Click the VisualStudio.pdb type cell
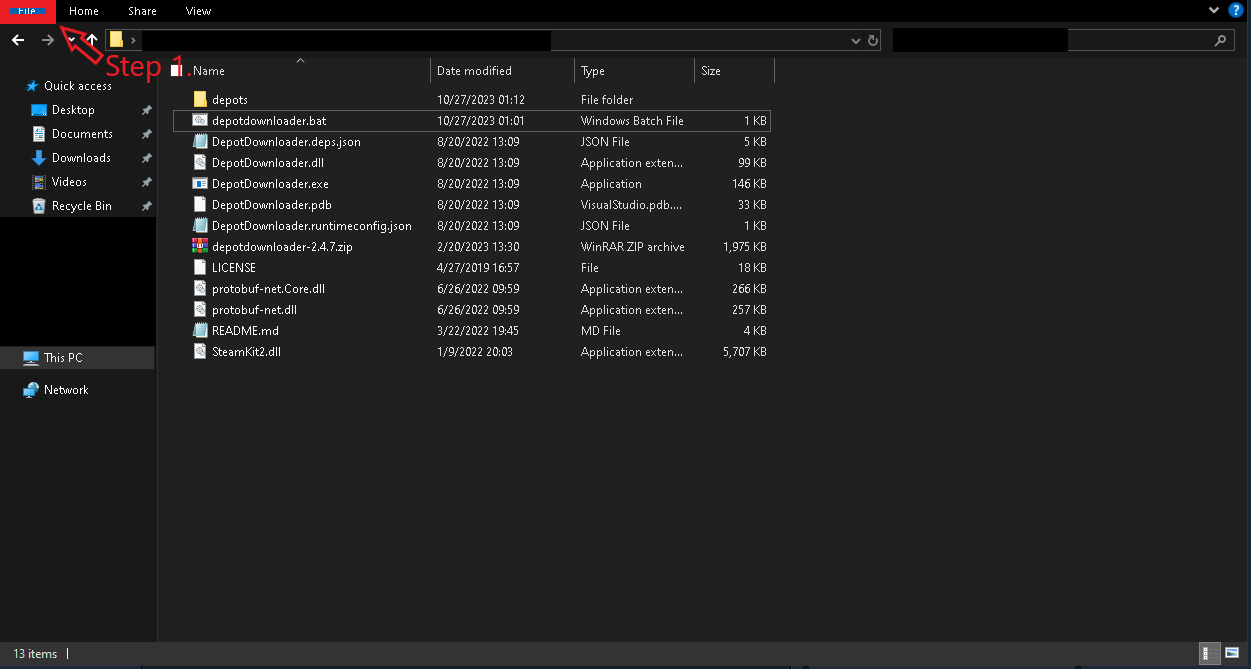This screenshot has height=669, width=1251. tap(631, 205)
